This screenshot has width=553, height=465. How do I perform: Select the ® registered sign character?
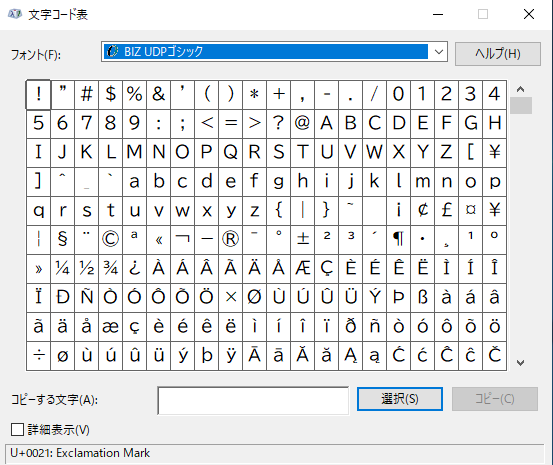click(231, 240)
